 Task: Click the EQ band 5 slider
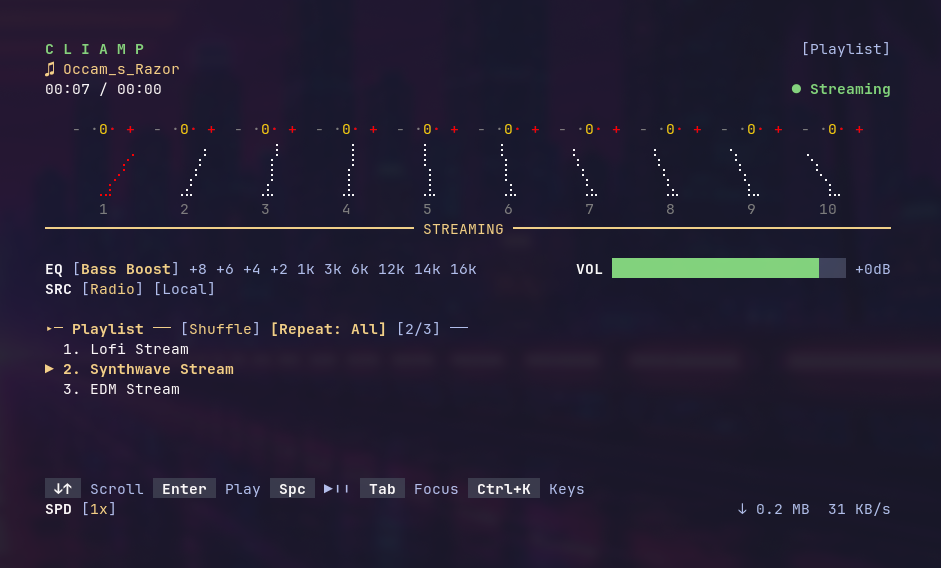[x=427, y=170]
